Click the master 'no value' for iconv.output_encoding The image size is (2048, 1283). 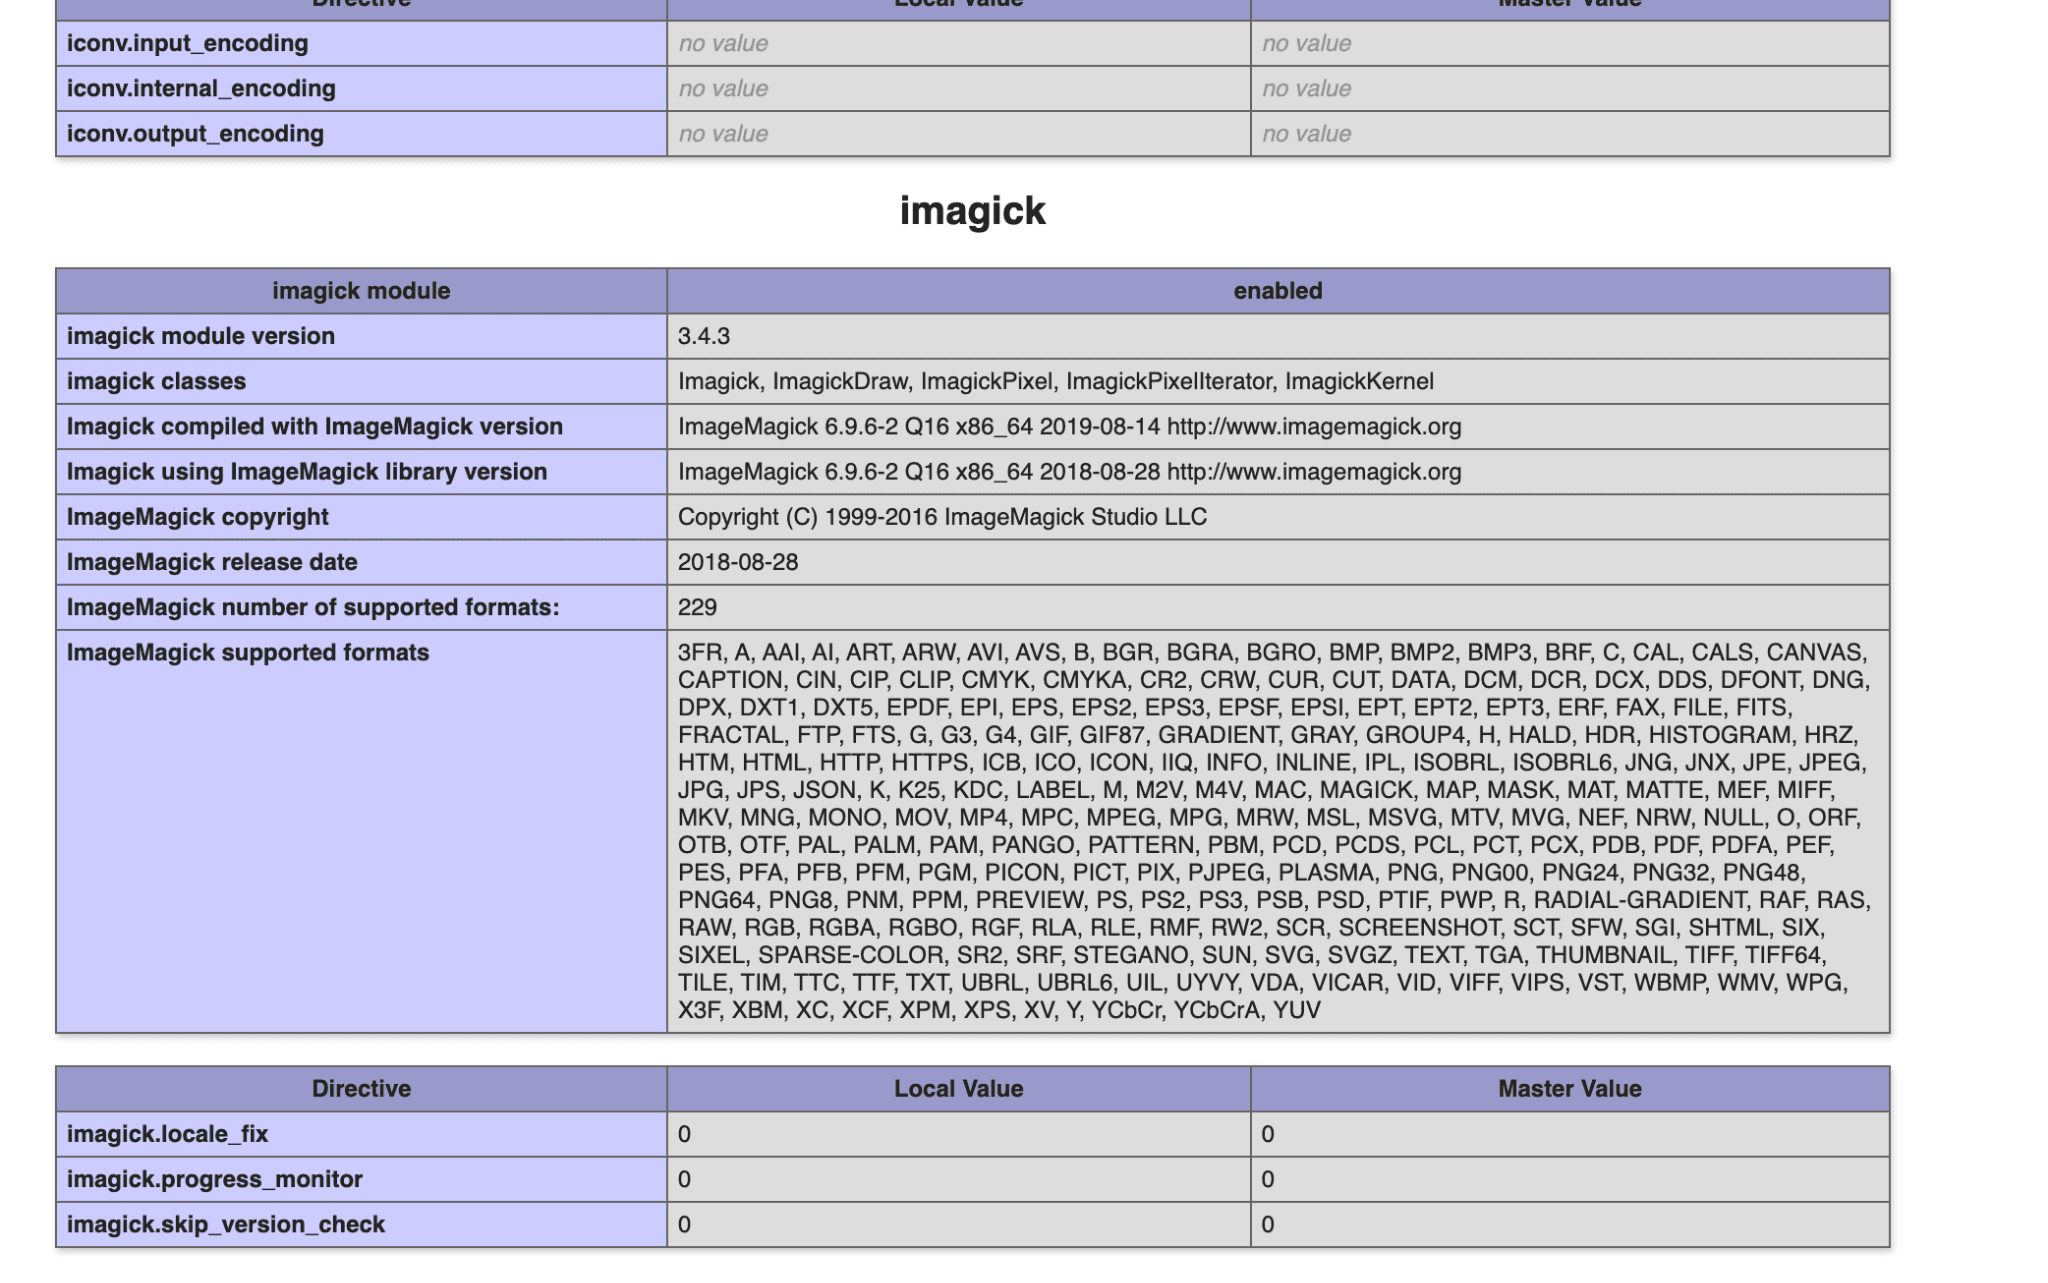(1306, 133)
